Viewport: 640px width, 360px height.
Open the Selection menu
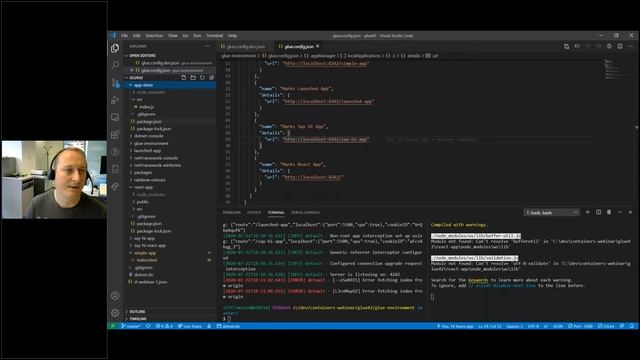(x=154, y=36)
